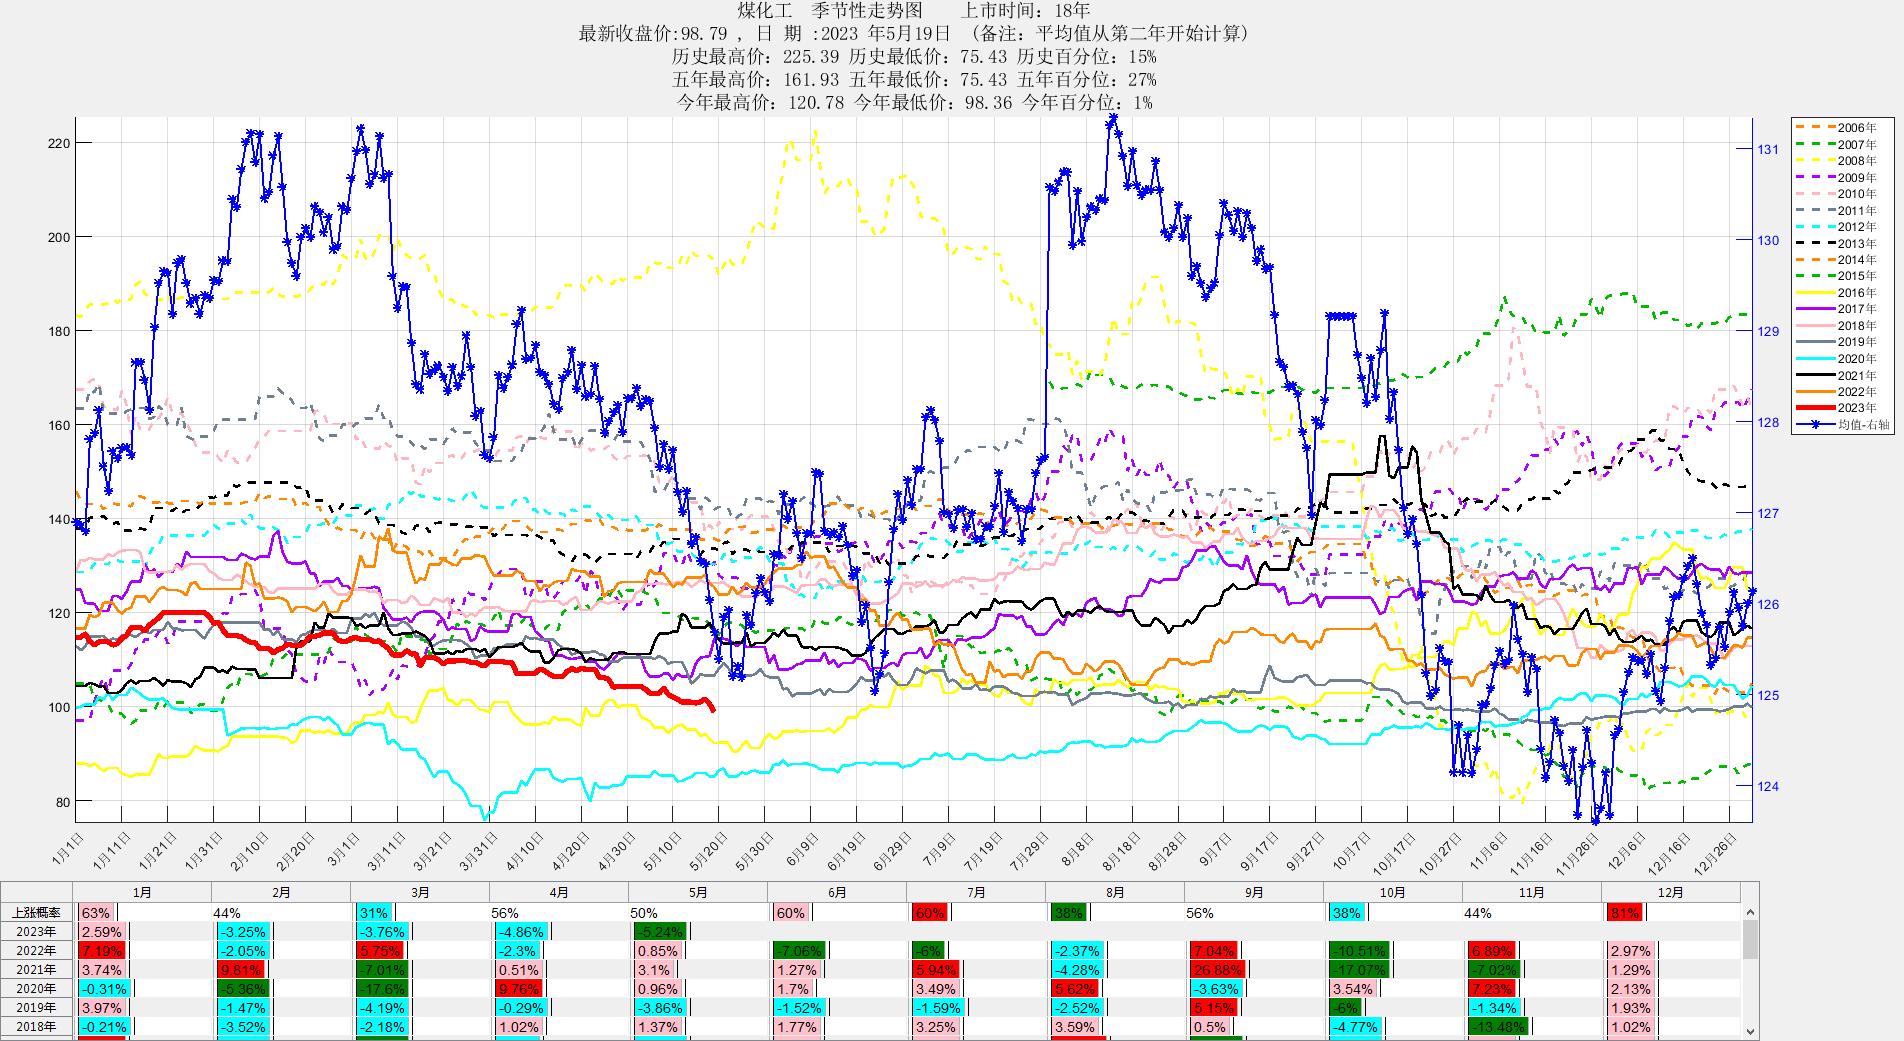The width and height of the screenshot is (1904, 1041).
Task: Select the 2023年 row header in table
Action: click(37, 931)
